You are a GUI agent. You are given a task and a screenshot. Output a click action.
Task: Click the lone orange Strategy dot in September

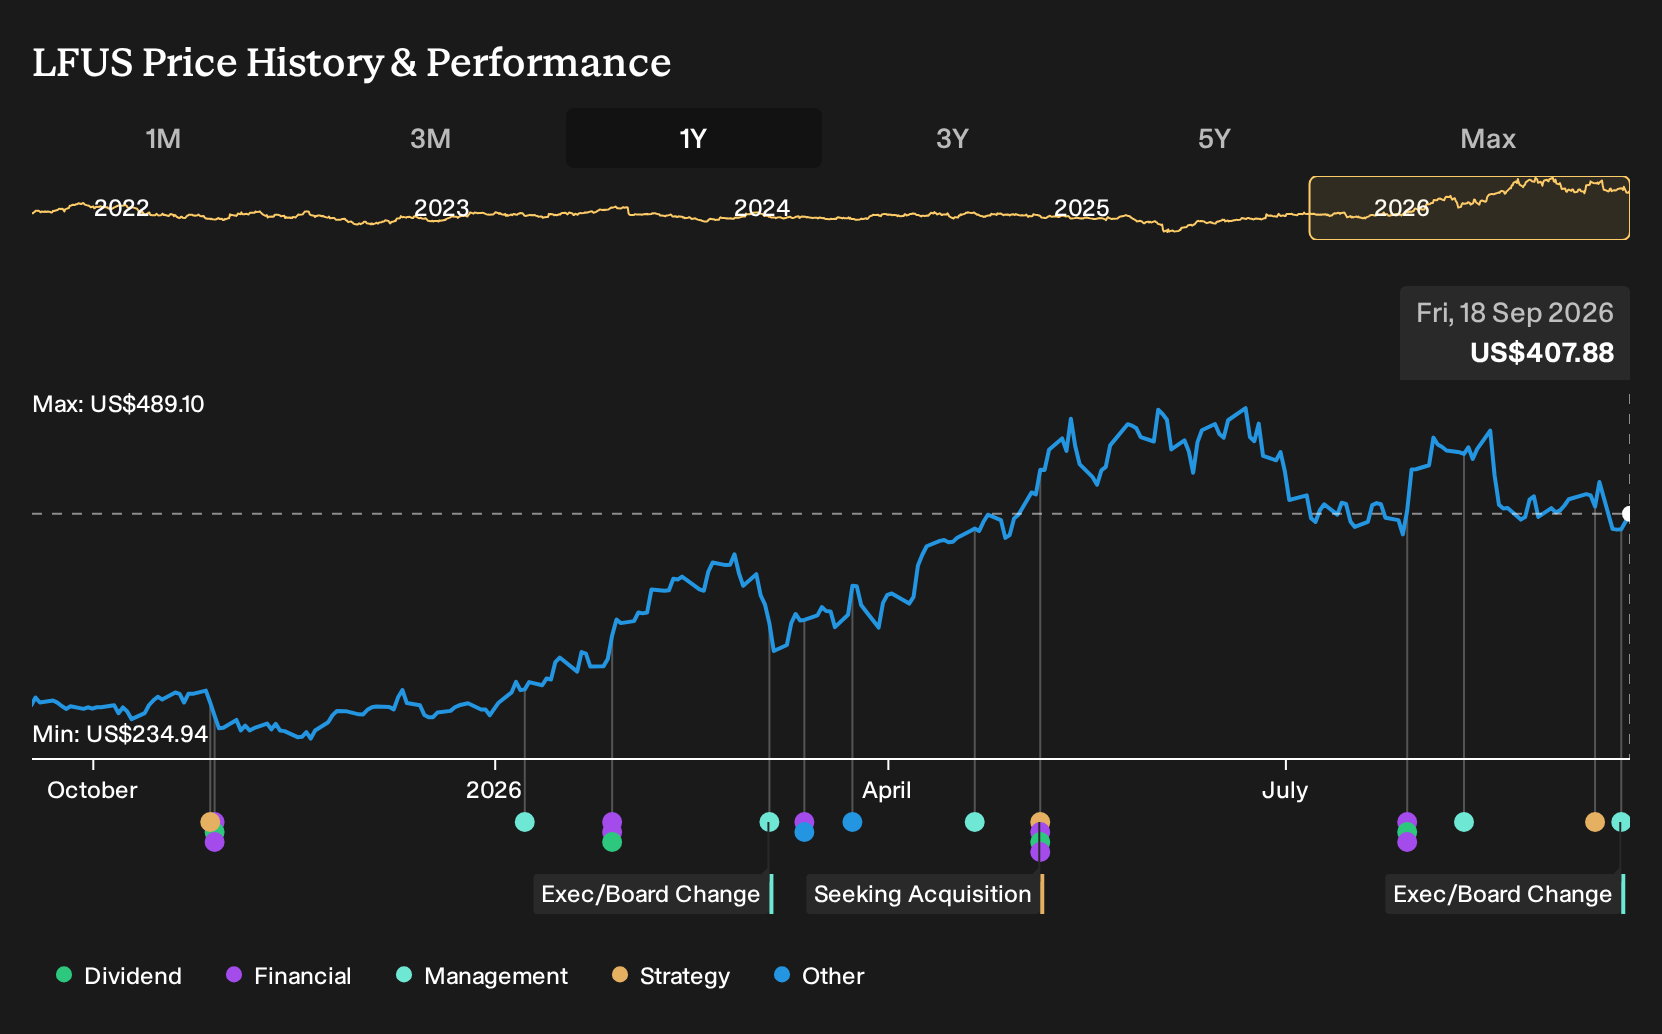click(x=1595, y=822)
